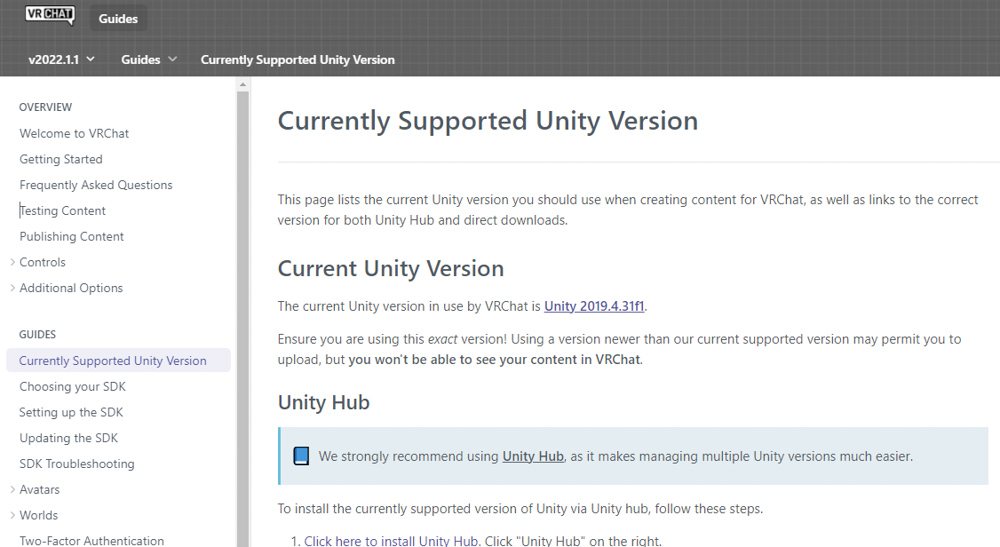
Task: Go to Testing Content page
Action: 62,210
